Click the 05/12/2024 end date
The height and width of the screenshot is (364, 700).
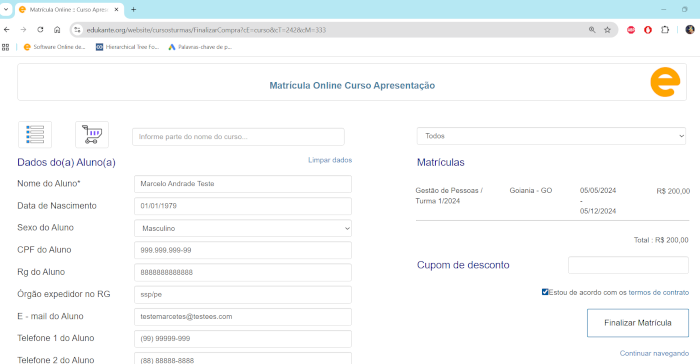pyautogui.click(x=598, y=211)
